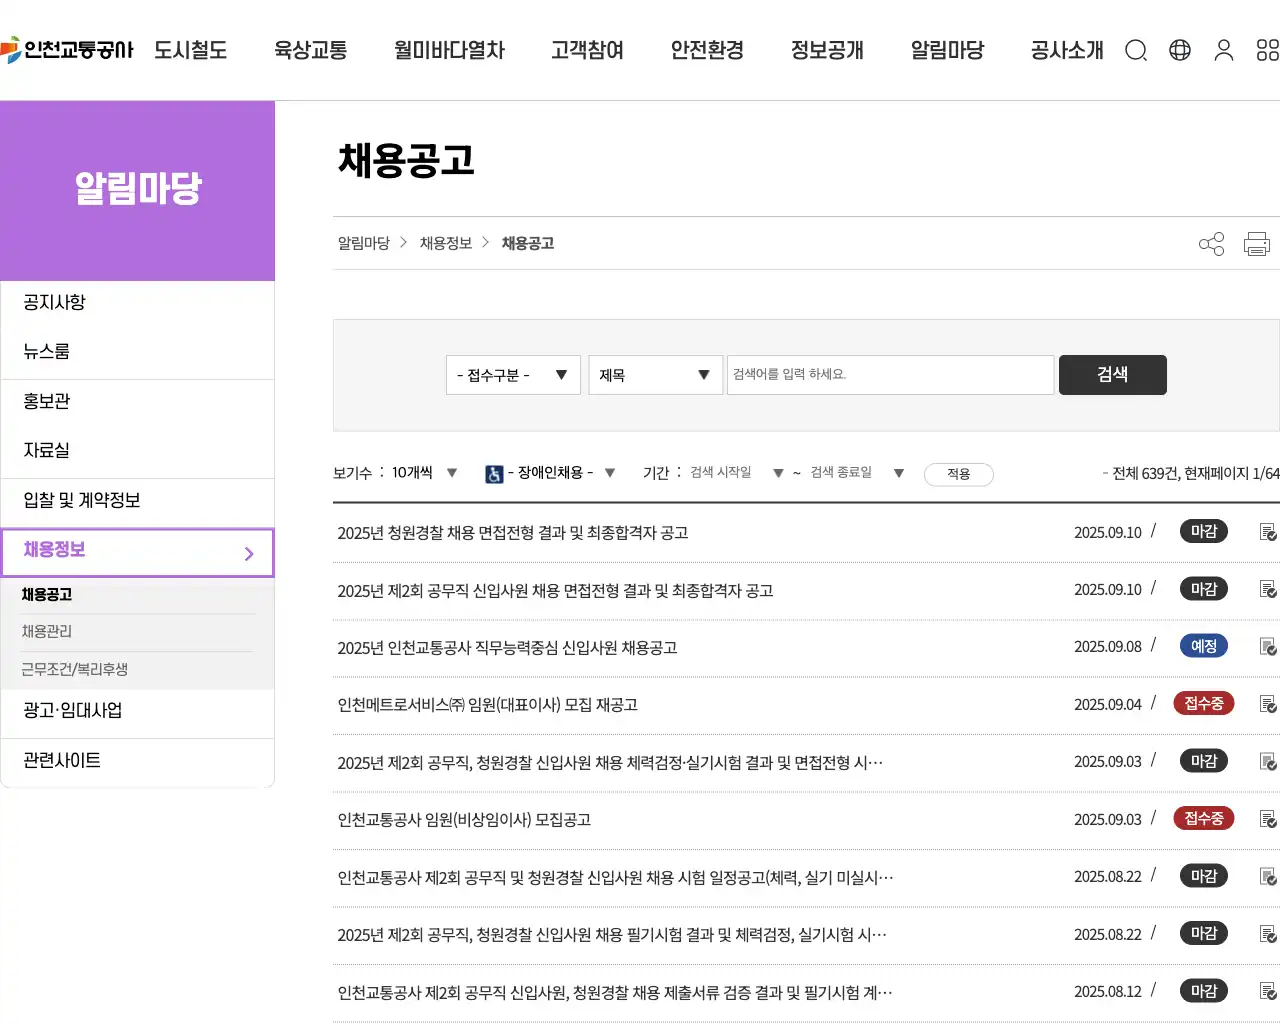Open document icon for 인천메트로서비스 임원 모집 row

1268,704
